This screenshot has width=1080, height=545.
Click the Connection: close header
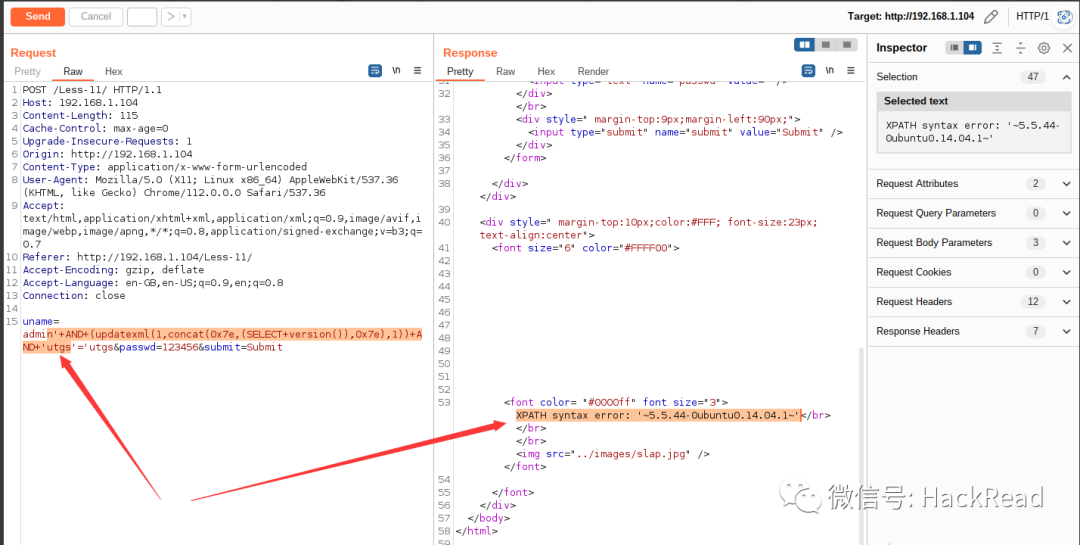pyautogui.click(x=74, y=296)
